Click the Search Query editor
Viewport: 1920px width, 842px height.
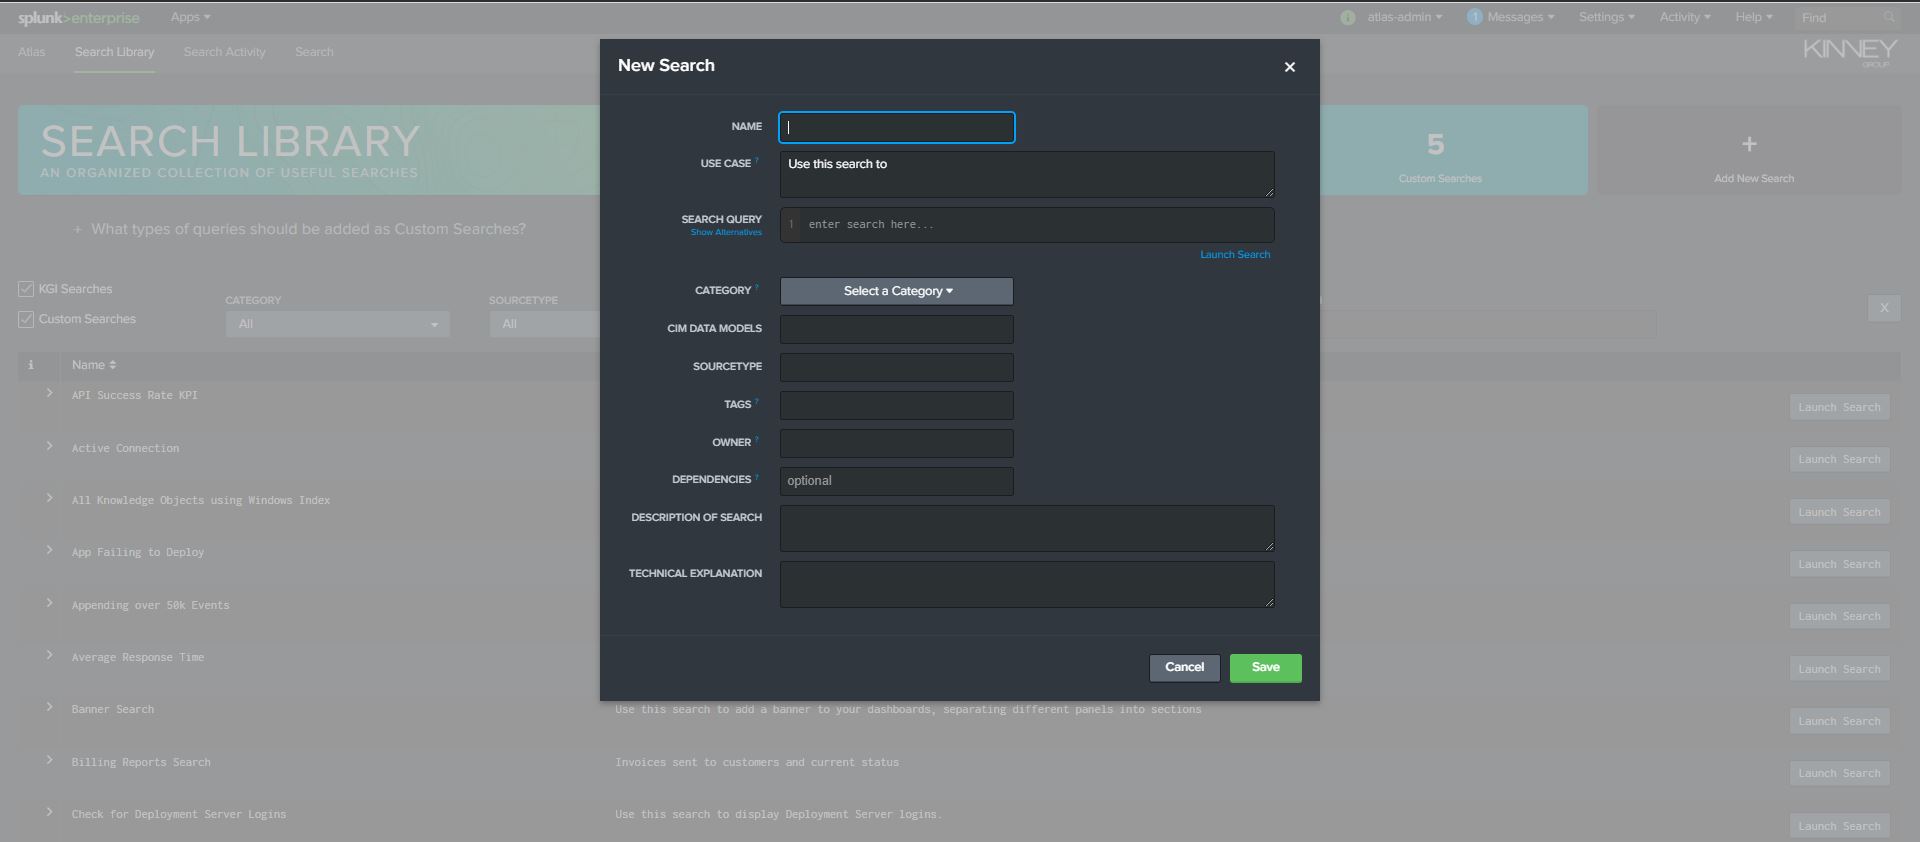[1027, 224]
